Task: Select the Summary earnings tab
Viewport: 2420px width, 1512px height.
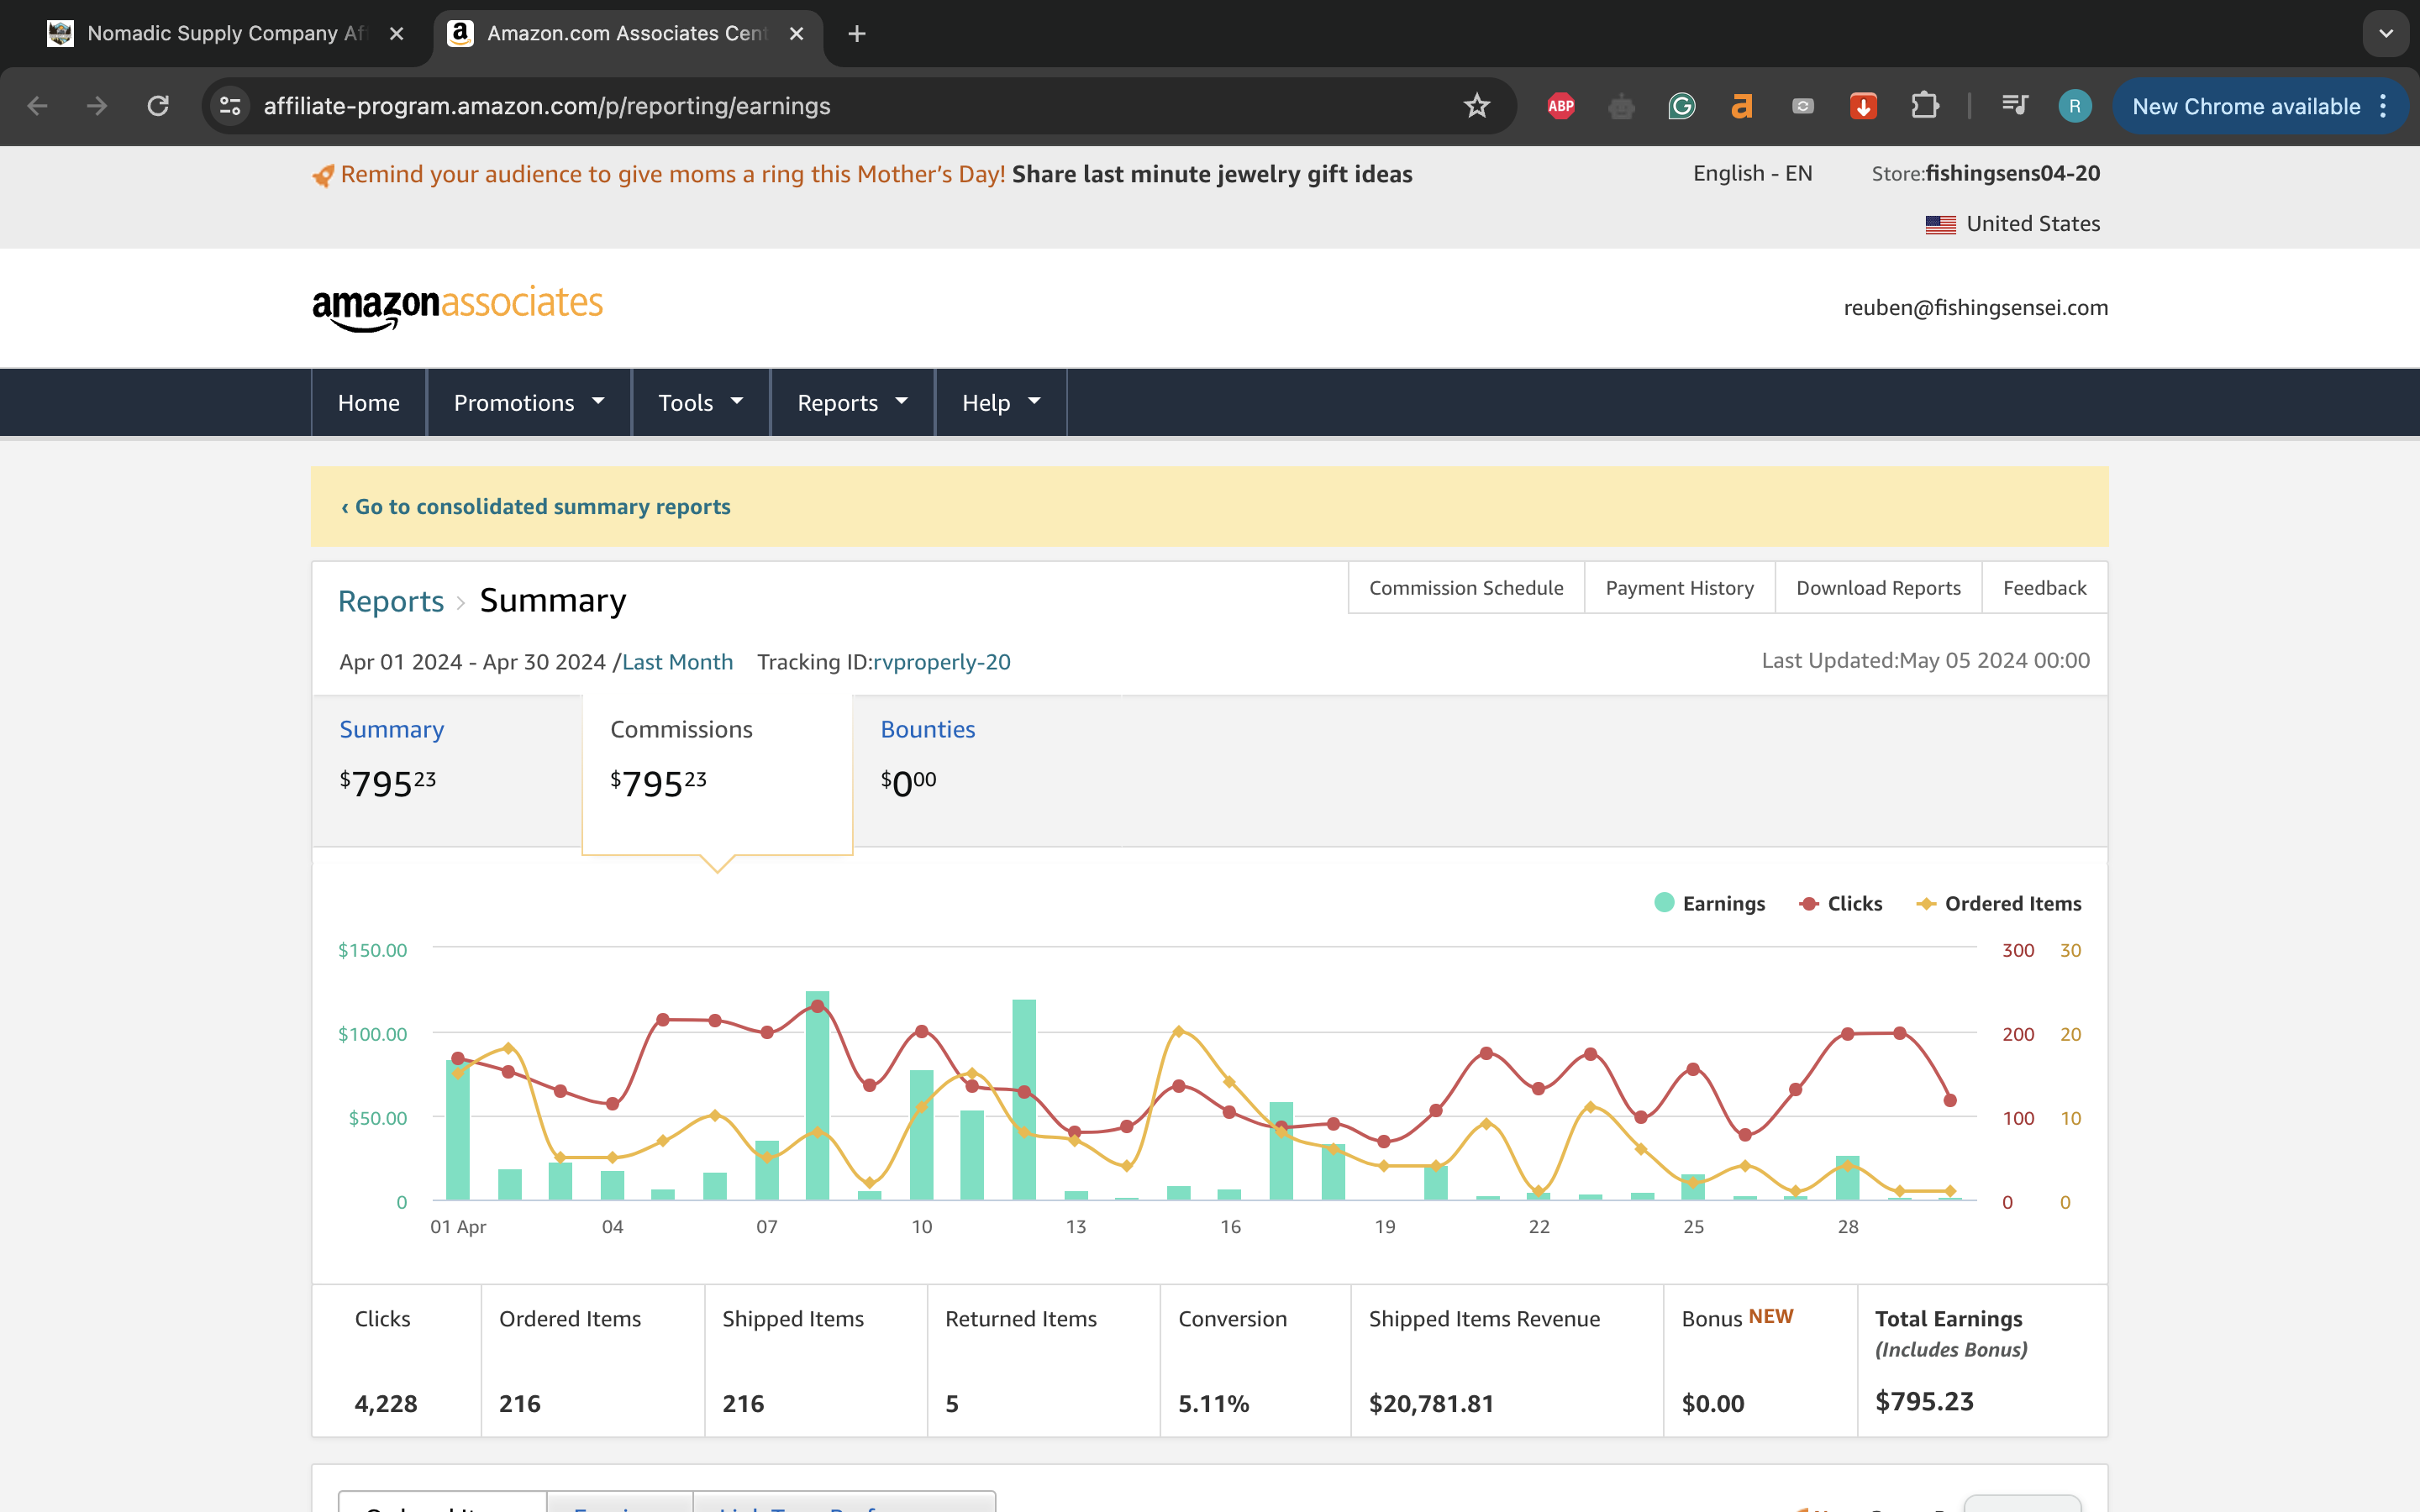Action: point(447,770)
